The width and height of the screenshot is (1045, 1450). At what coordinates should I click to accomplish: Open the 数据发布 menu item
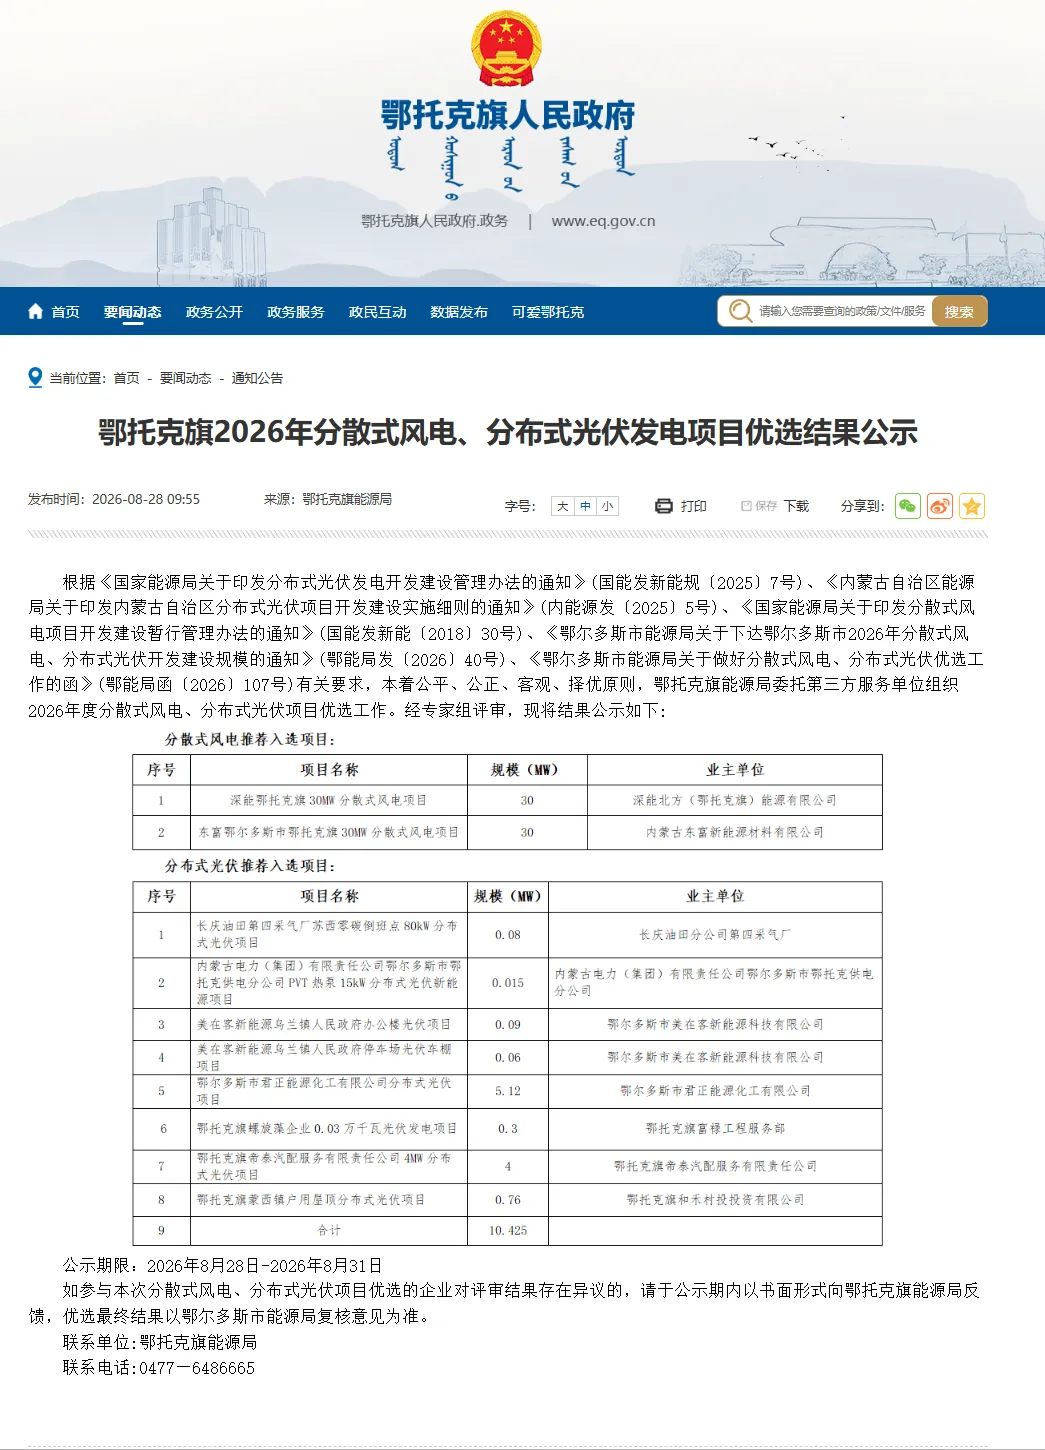pyautogui.click(x=459, y=312)
